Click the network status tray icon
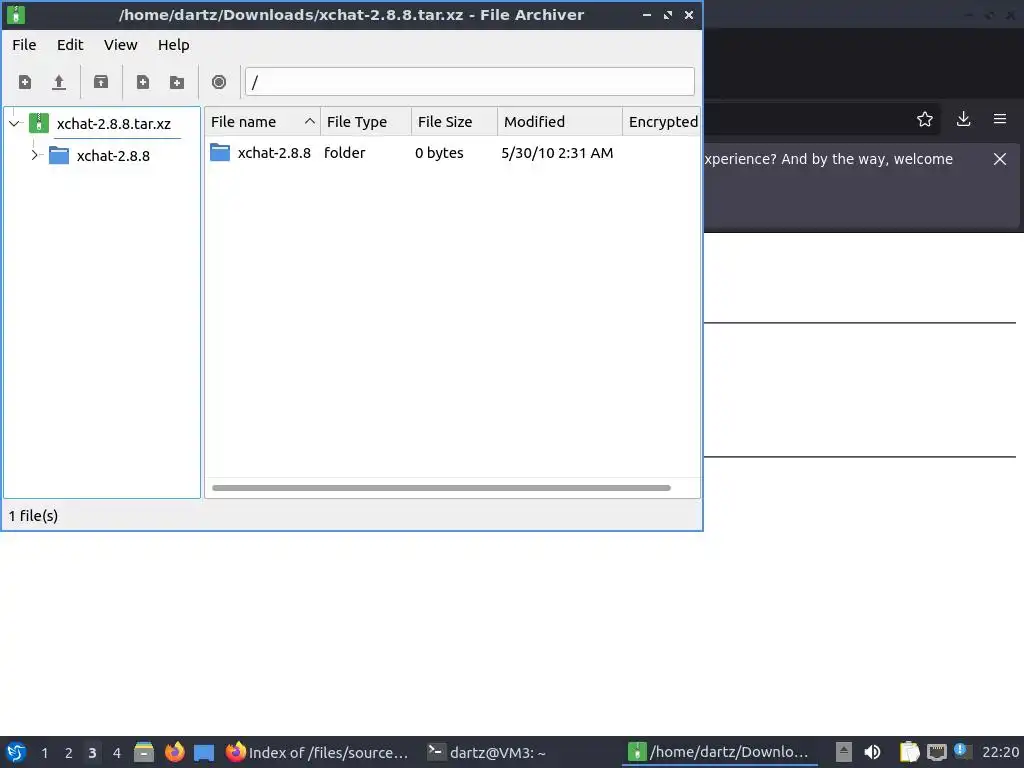Viewport: 1024px width, 768px height. pyautogui.click(x=937, y=752)
